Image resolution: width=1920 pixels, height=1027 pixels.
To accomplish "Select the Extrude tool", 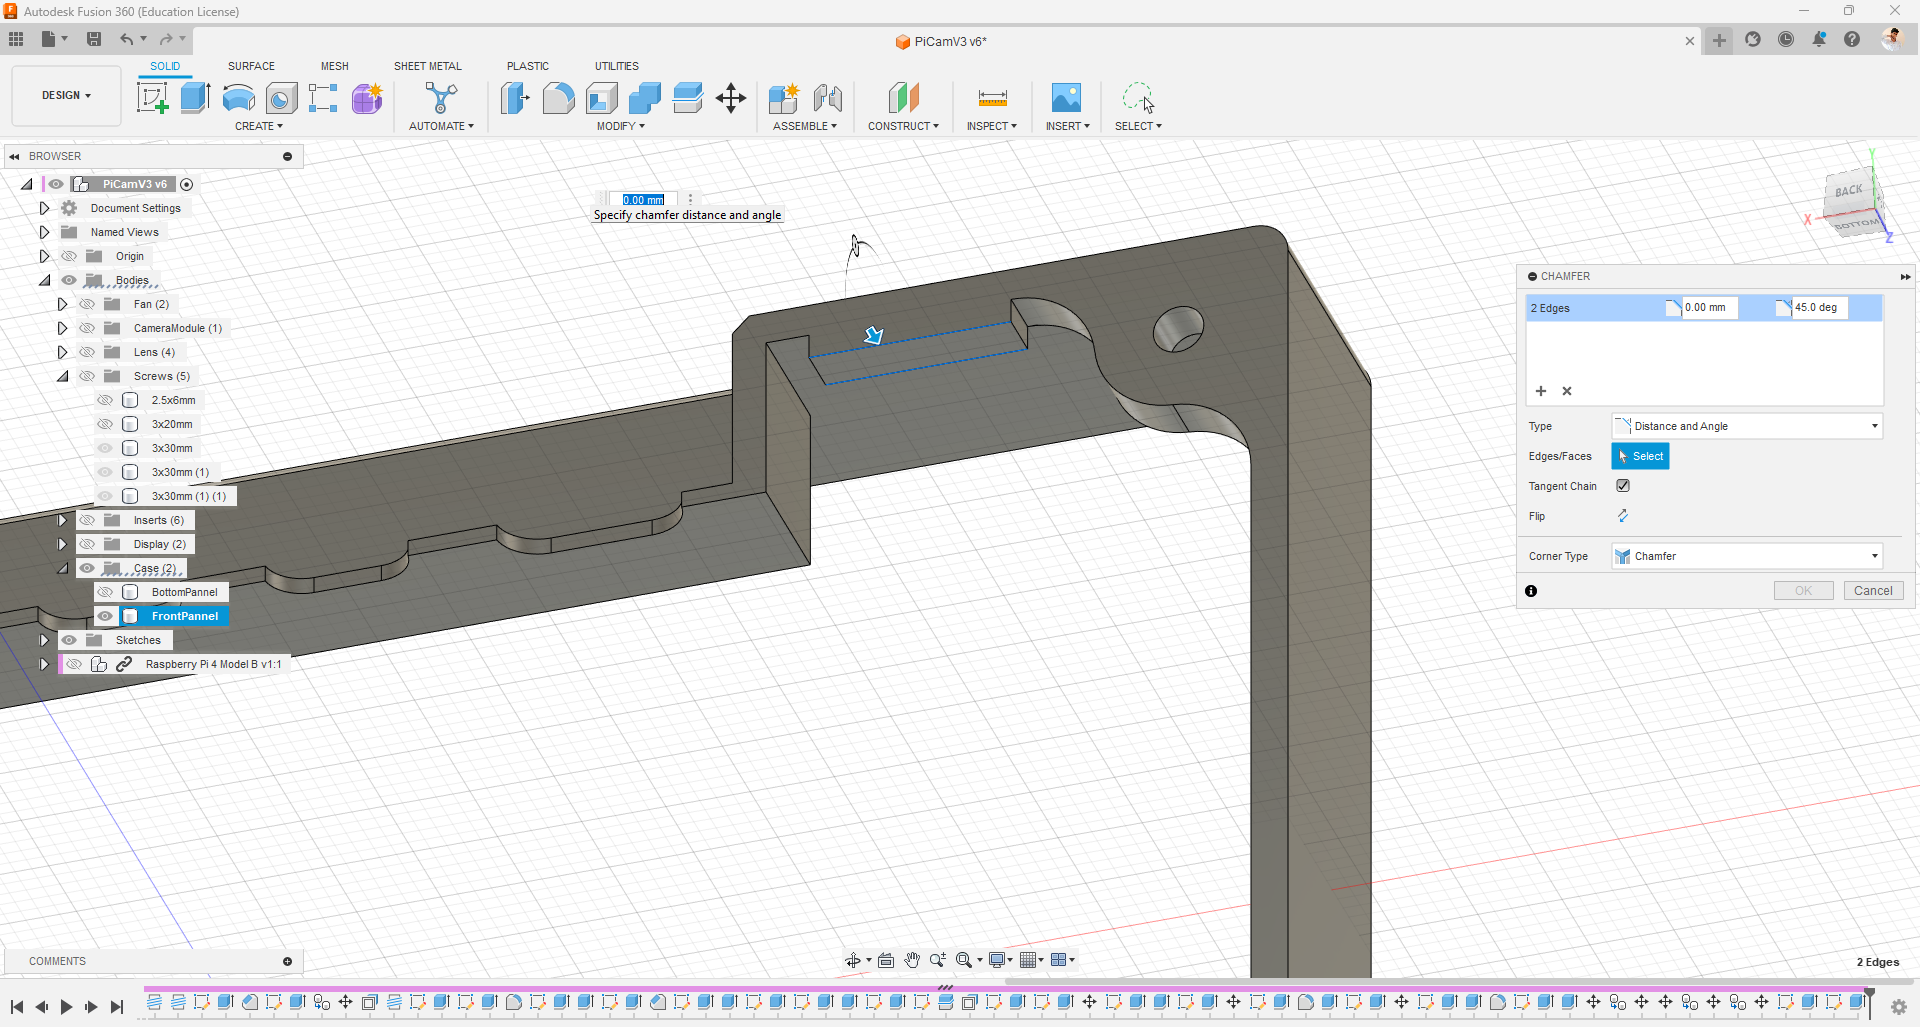I will (x=195, y=98).
